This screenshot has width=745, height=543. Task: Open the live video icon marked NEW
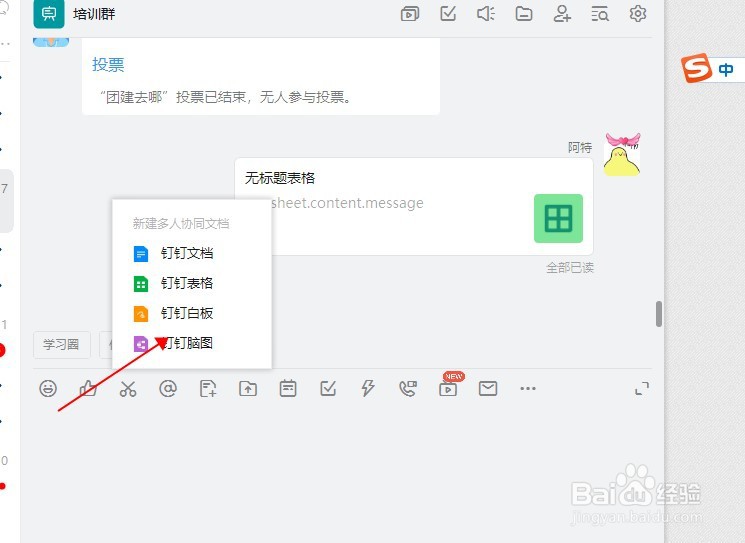point(448,389)
